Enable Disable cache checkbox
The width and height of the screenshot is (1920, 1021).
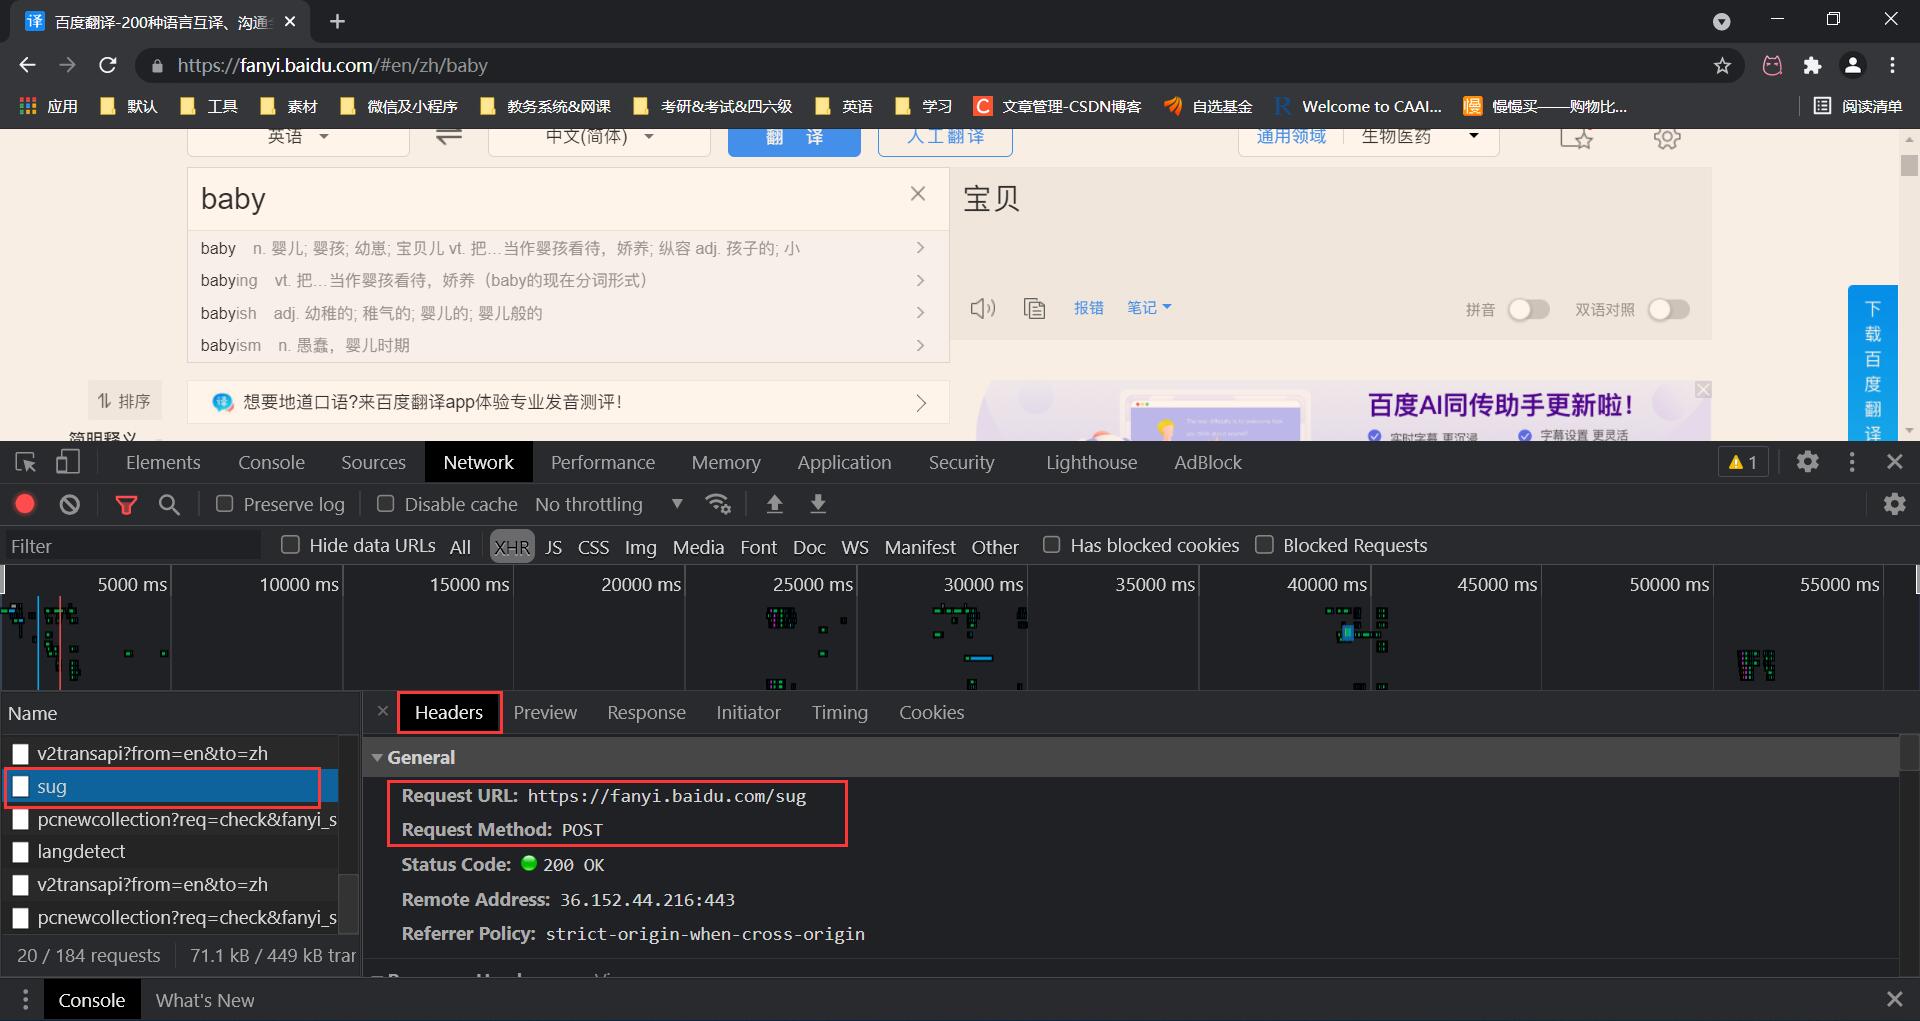coord(385,504)
